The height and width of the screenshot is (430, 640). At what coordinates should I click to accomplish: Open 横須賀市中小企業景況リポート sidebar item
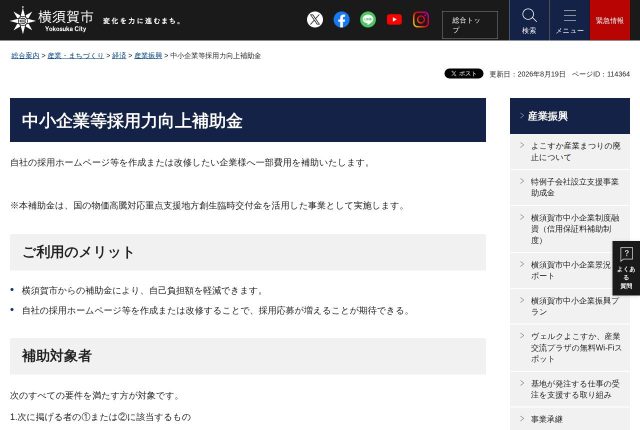tap(570, 270)
